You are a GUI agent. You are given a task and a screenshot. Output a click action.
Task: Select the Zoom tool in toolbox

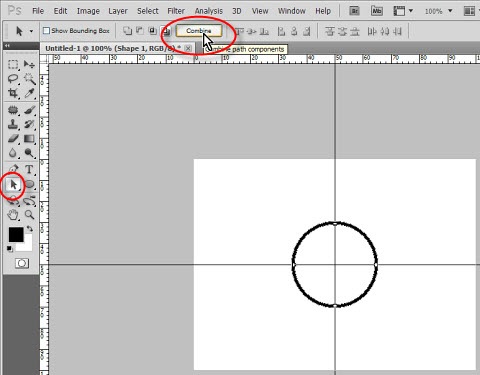tap(29, 215)
